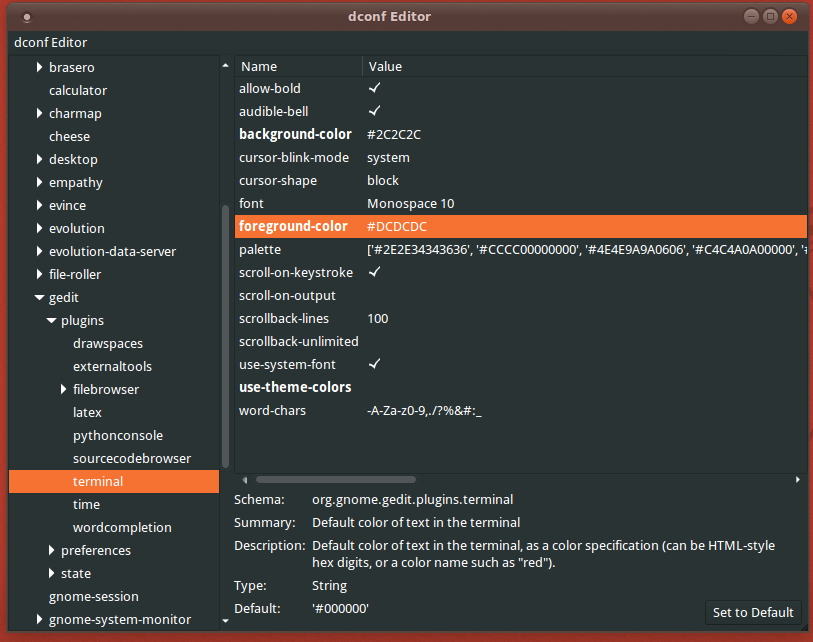Collapse the gedit tree node
Screen dimensions: 813x642
[x=39, y=297]
